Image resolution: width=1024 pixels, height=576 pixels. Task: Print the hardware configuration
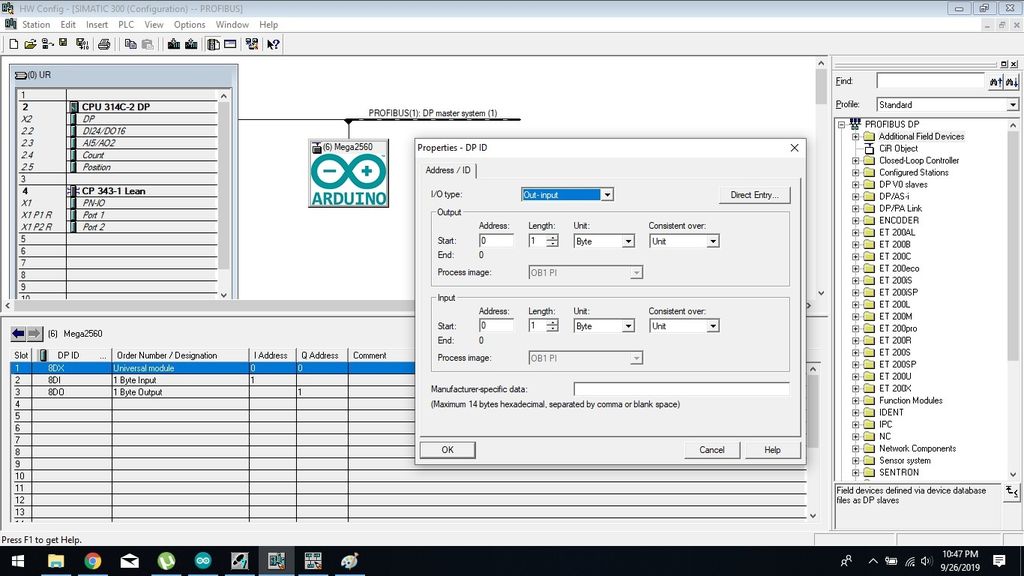pos(104,44)
